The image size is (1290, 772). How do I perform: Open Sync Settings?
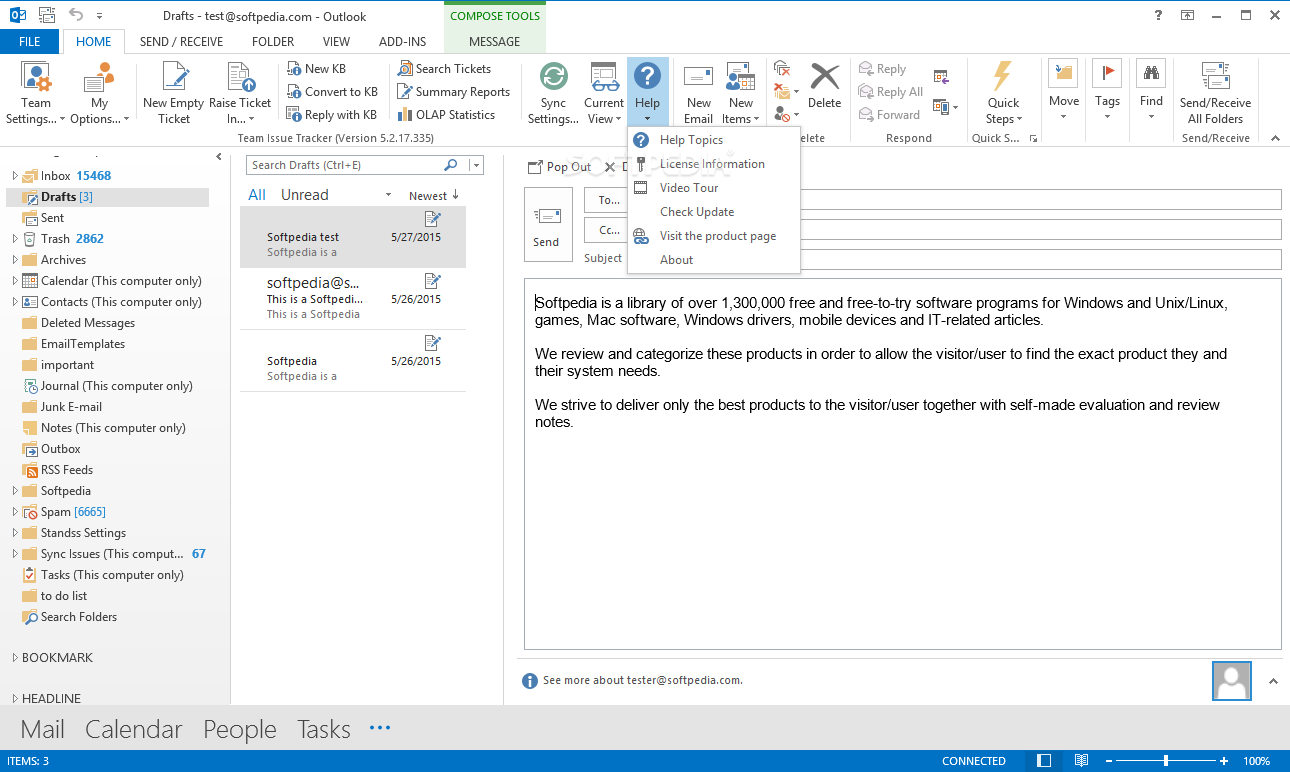point(553,93)
